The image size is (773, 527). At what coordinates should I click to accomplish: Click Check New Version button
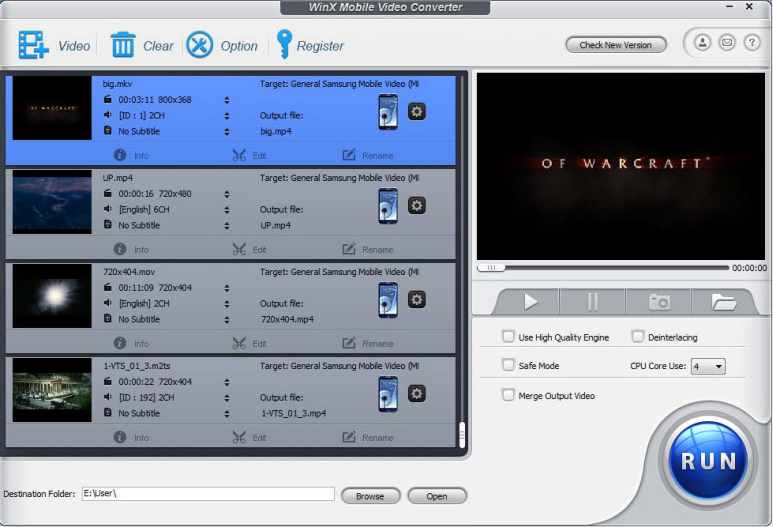point(616,45)
